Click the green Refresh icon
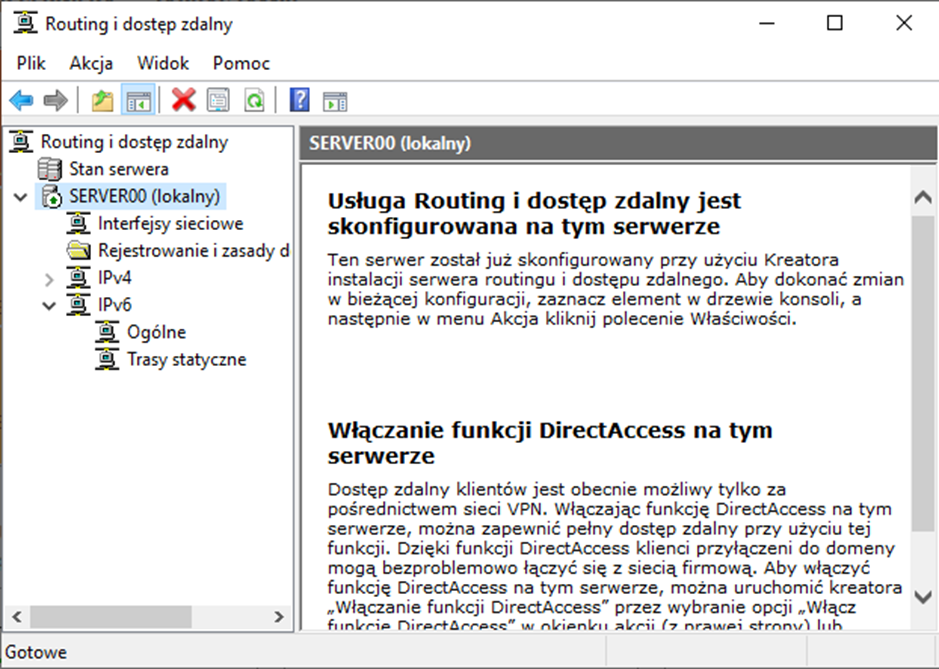 pyautogui.click(x=255, y=100)
